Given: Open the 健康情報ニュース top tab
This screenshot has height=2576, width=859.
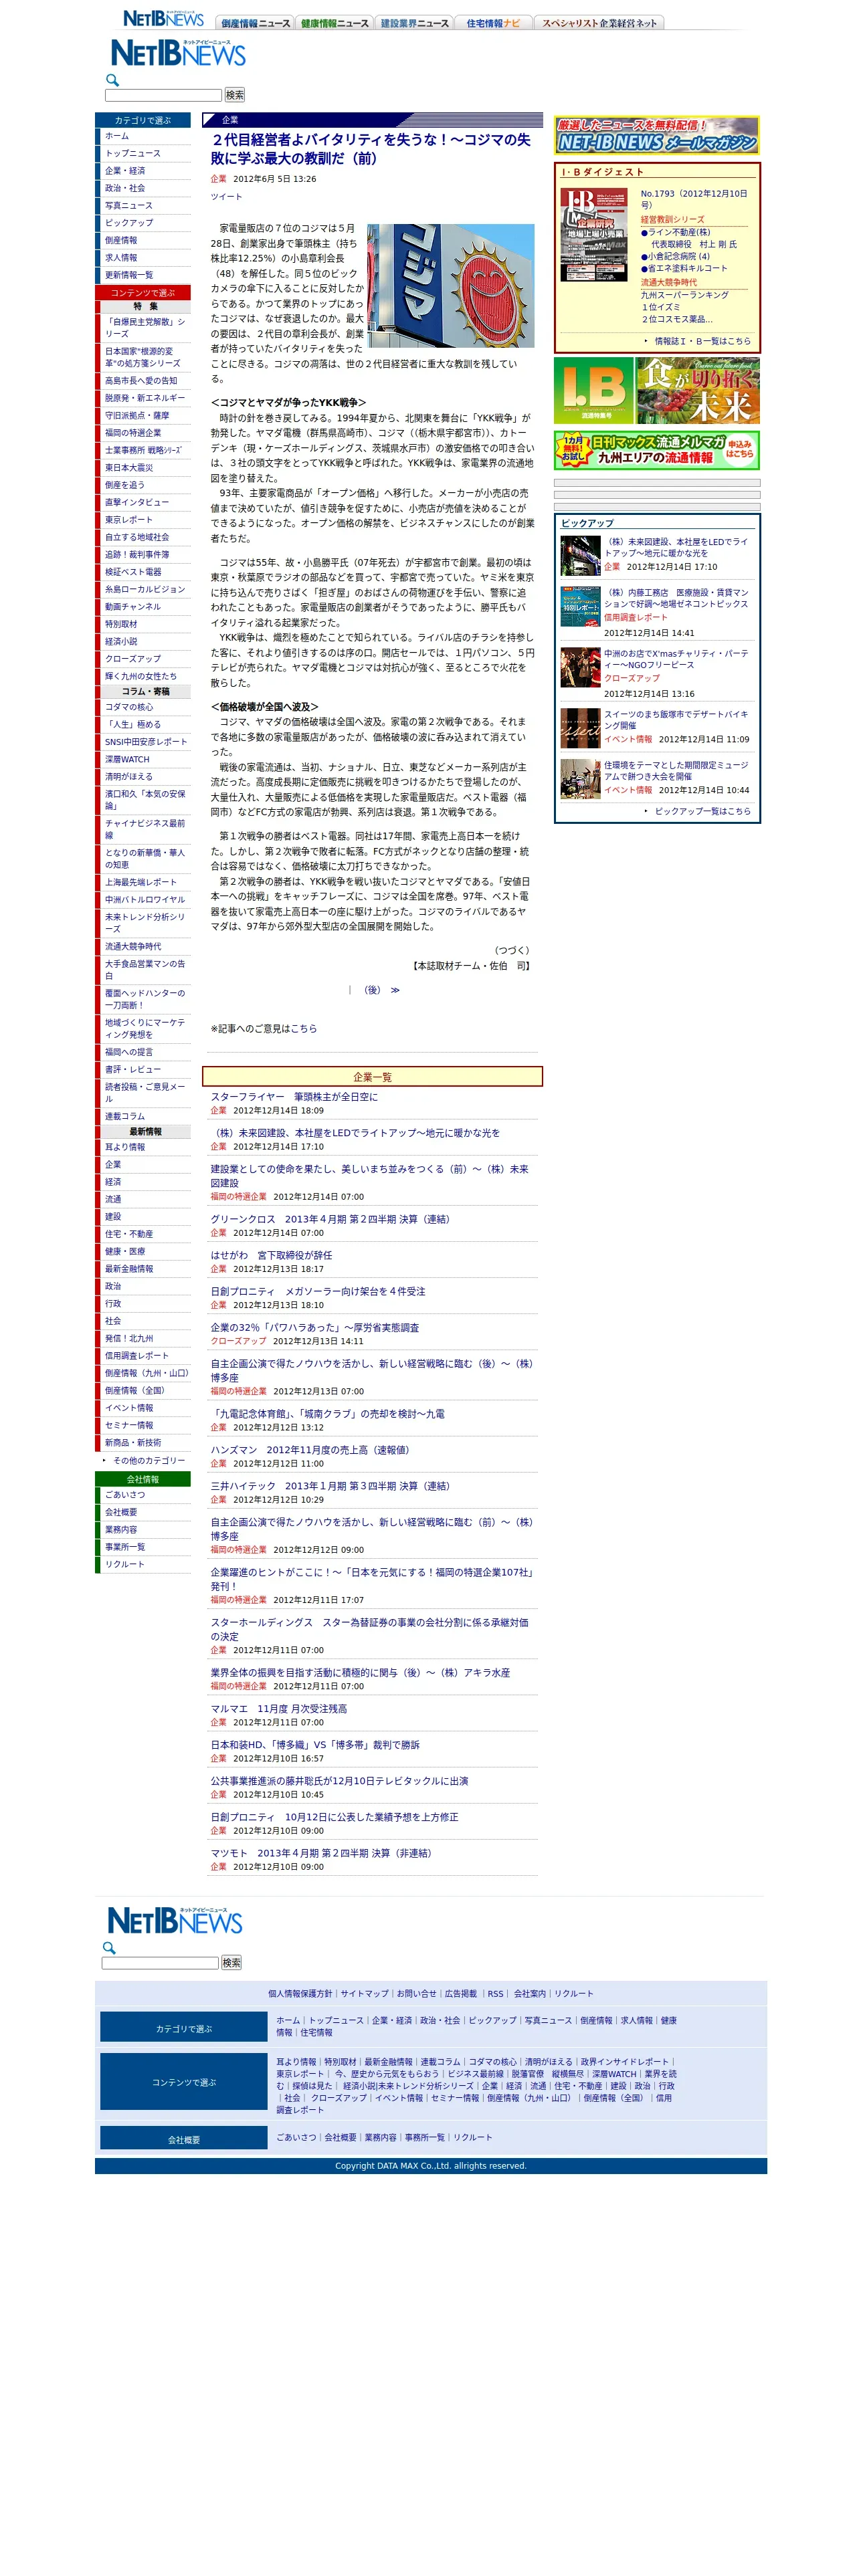Looking at the screenshot, I should click(x=334, y=23).
